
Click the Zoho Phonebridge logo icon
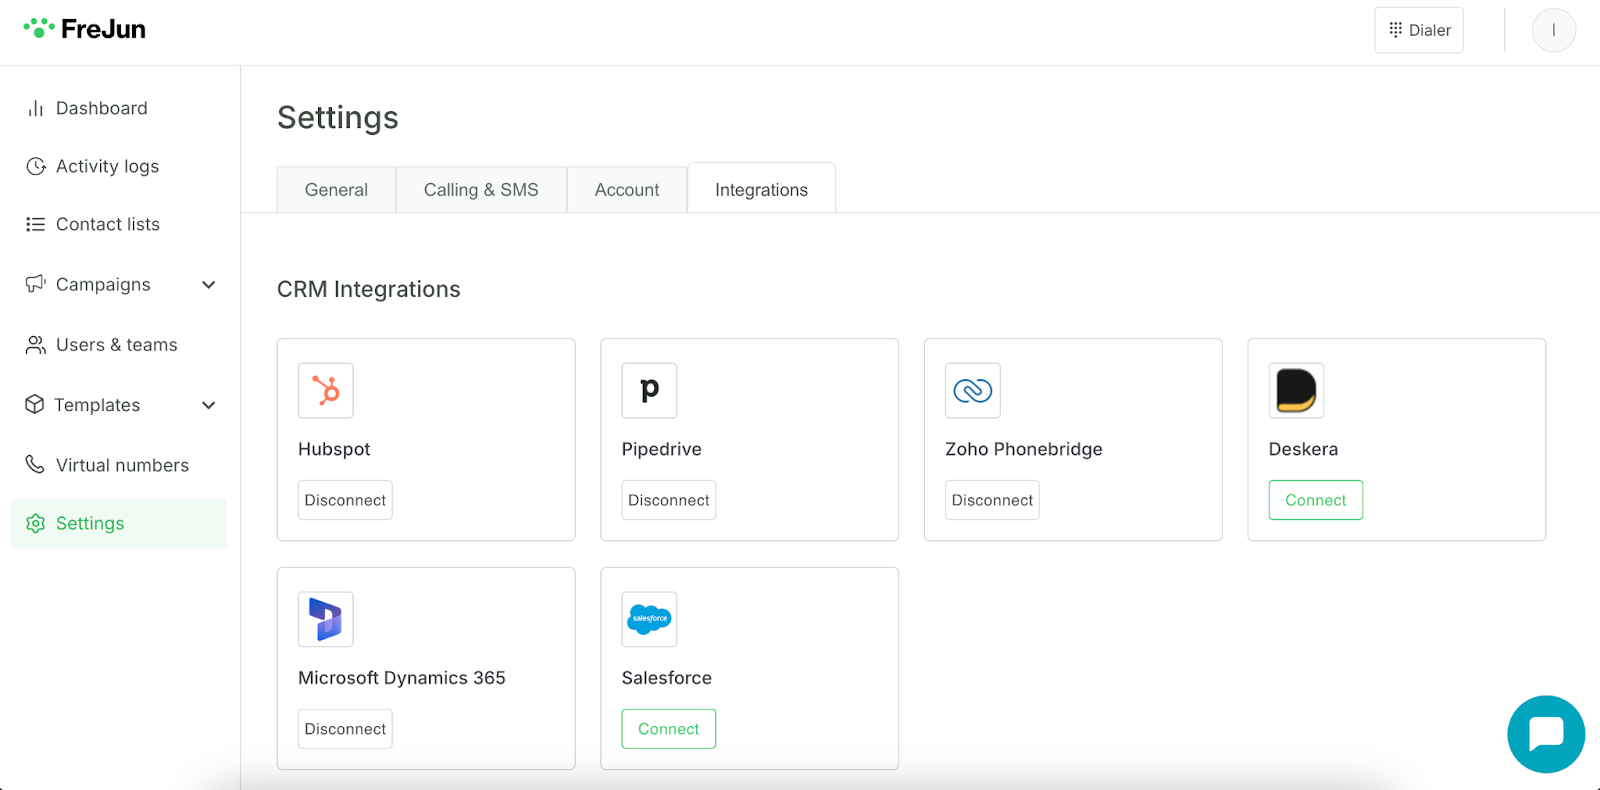tap(973, 390)
